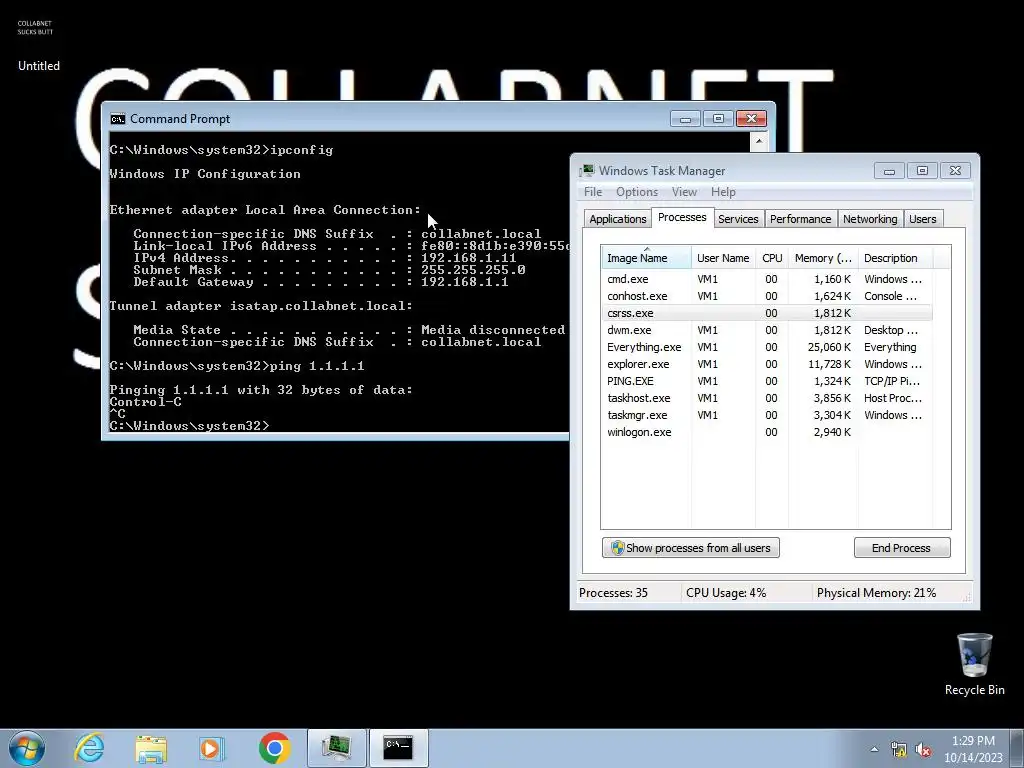The image size is (1024, 768).
Task: Open the Windows Start menu orb
Action: coord(27,748)
